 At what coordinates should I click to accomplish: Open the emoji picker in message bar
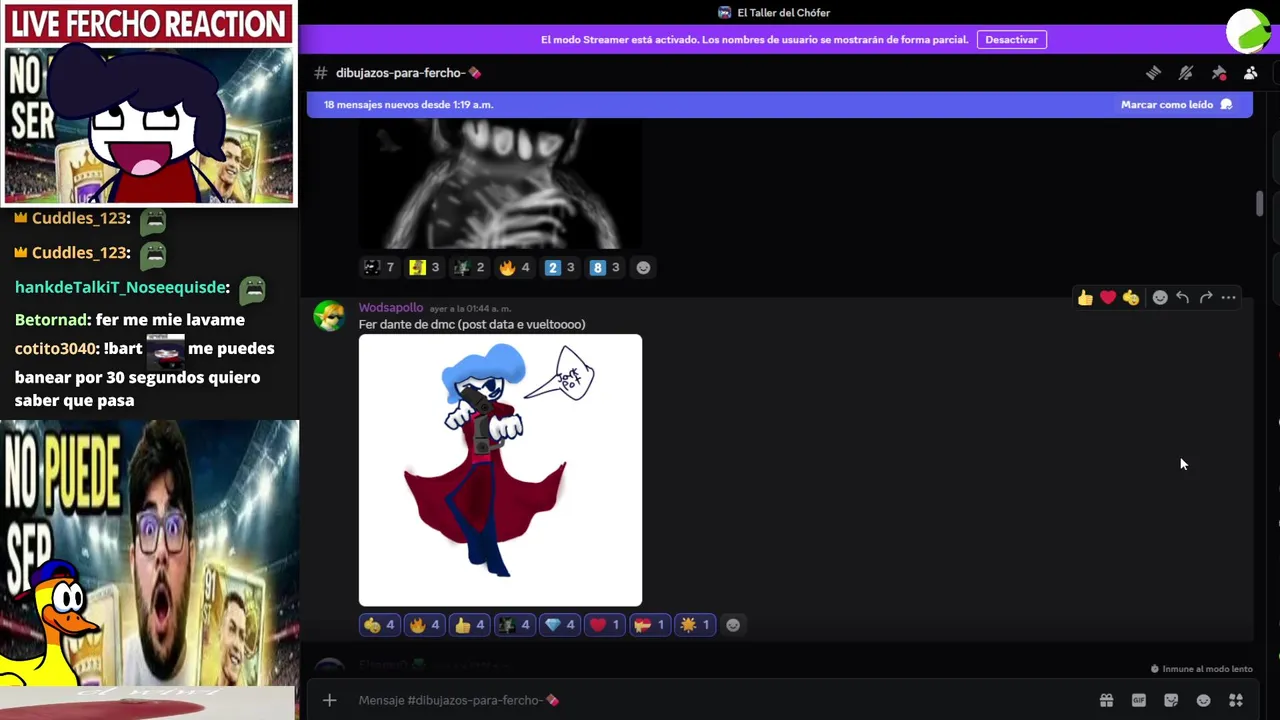(1203, 700)
